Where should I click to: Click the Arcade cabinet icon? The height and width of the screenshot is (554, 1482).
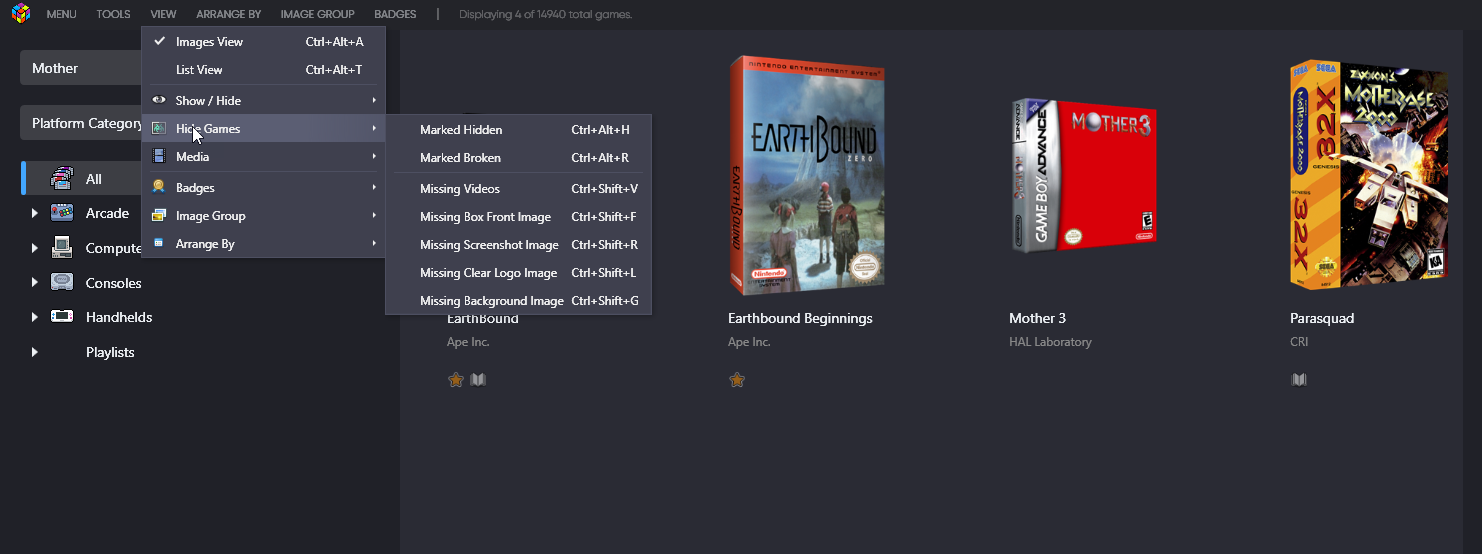[62, 212]
